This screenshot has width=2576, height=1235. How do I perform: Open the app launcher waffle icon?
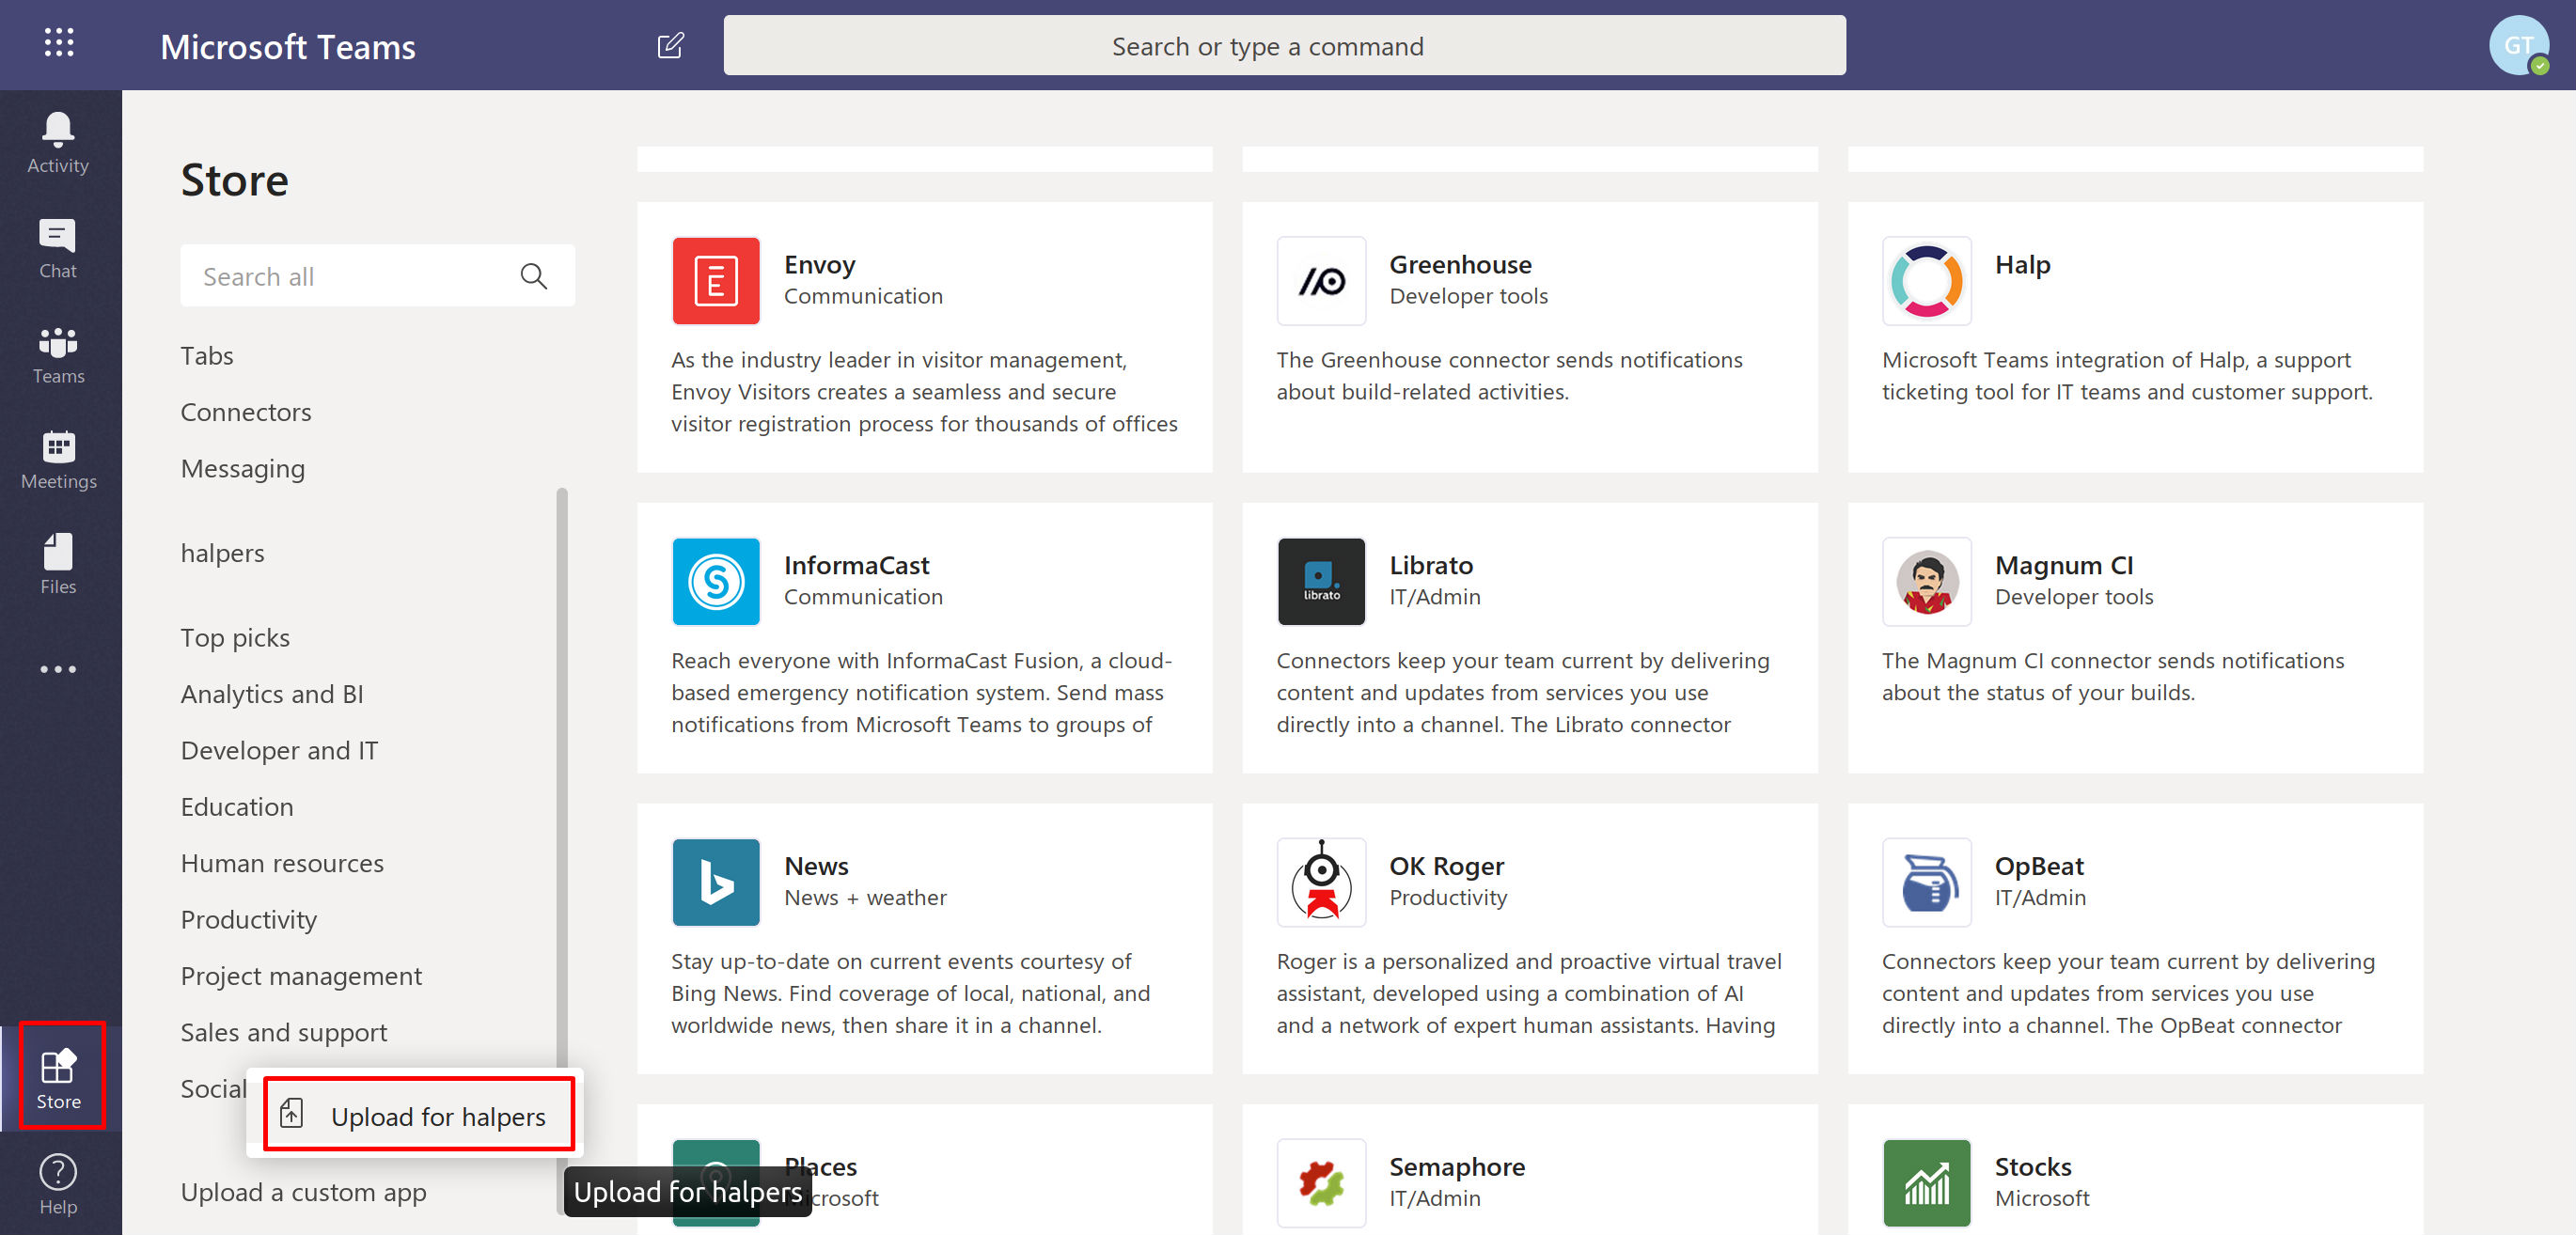click(59, 43)
